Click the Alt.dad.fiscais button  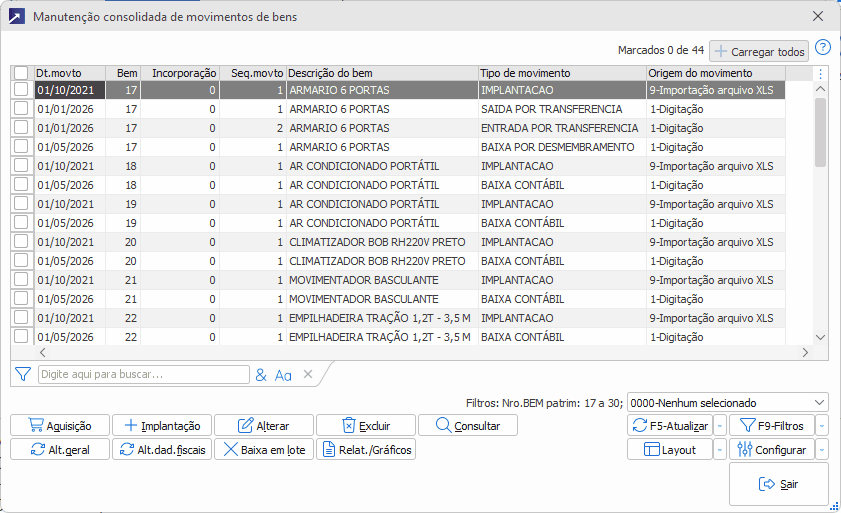162,450
